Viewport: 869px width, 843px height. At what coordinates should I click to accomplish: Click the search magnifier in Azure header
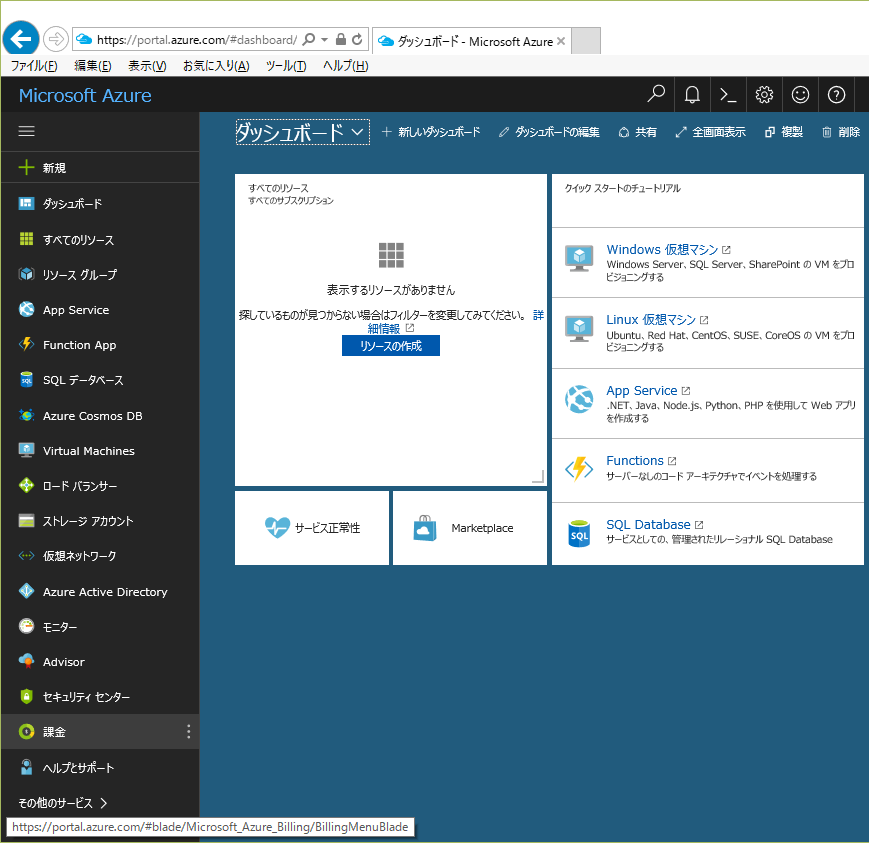point(656,94)
